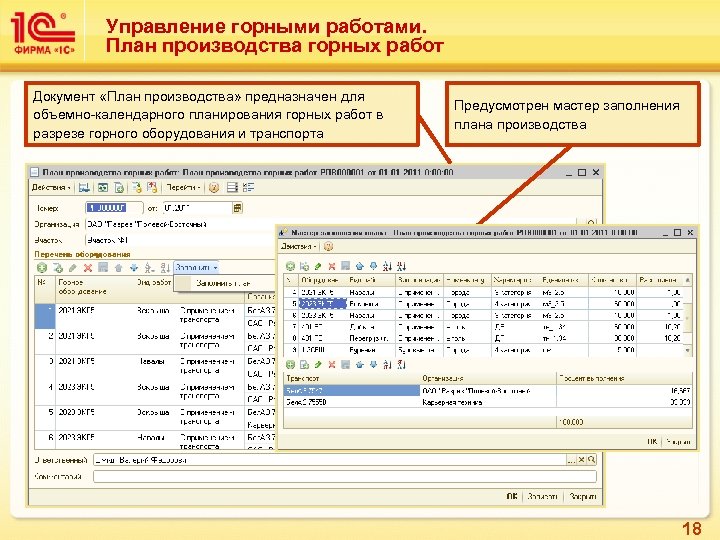Click the Организация column header in the Мастер window
This screenshot has width=720, height=540.
coord(488,378)
